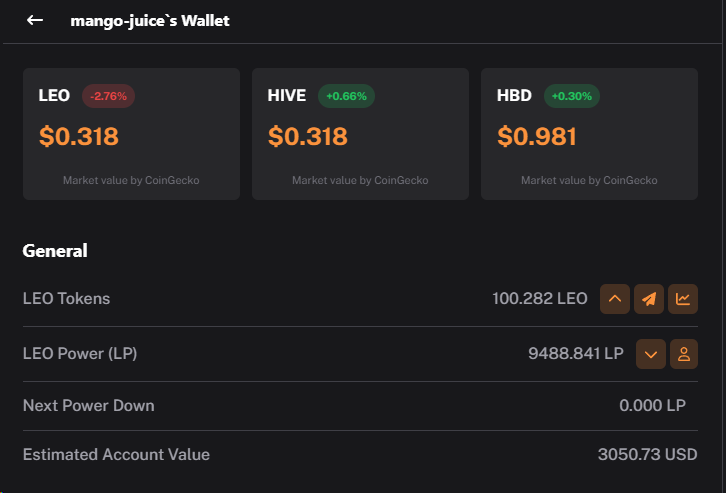Click CoinGecko text under the HIVE price
This screenshot has width=726, height=493.
point(401,180)
